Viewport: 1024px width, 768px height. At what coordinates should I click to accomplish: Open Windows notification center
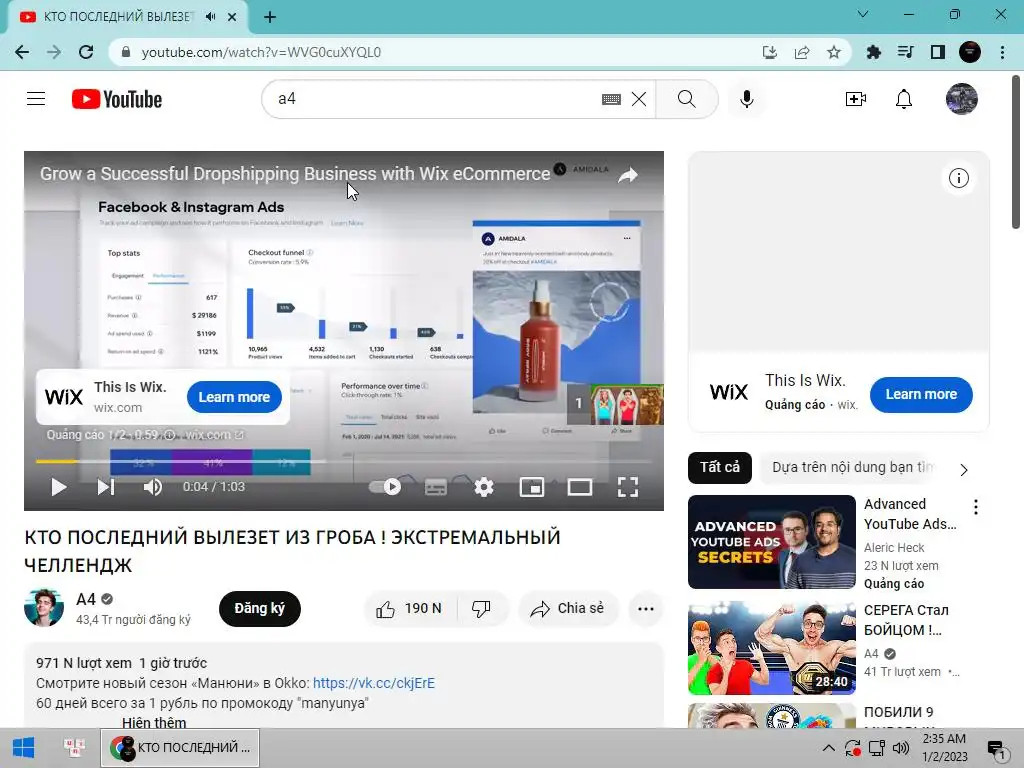point(997,749)
